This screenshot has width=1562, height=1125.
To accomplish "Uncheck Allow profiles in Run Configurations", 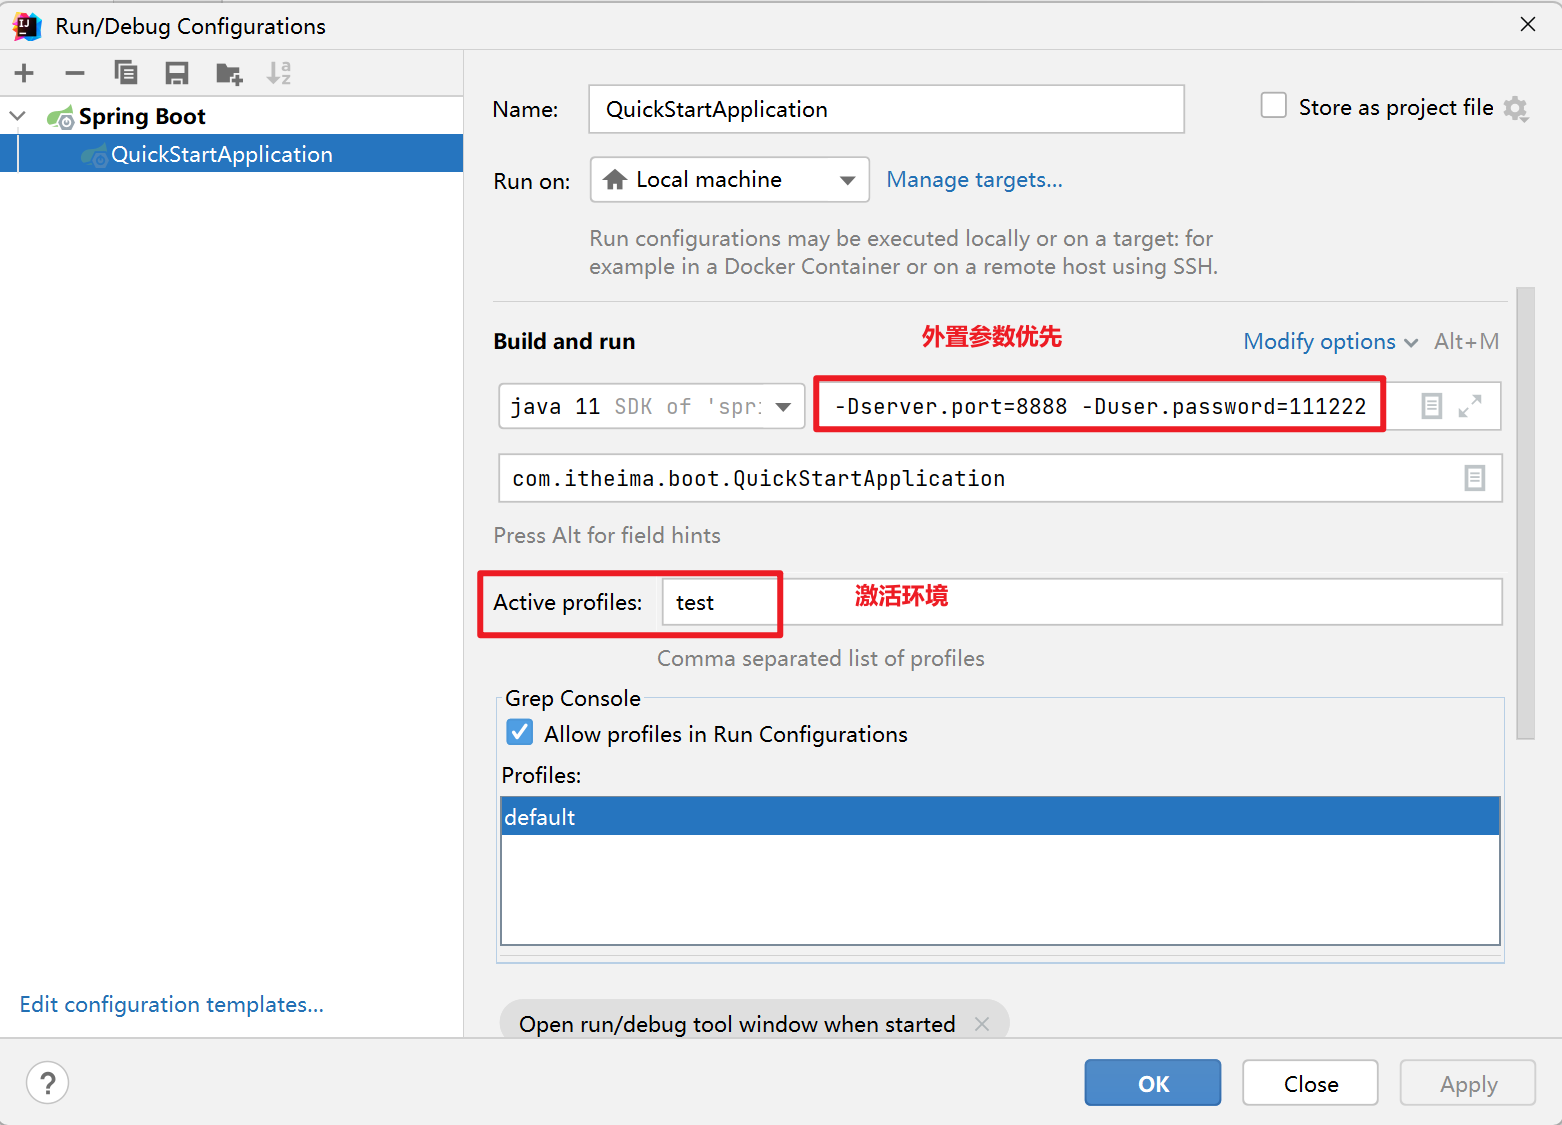I will (x=520, y=733).
